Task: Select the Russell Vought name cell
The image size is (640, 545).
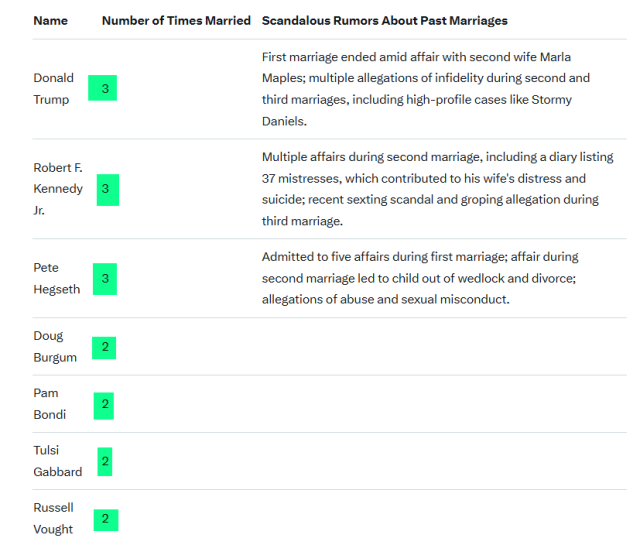Action: click(x=53, y=518)
